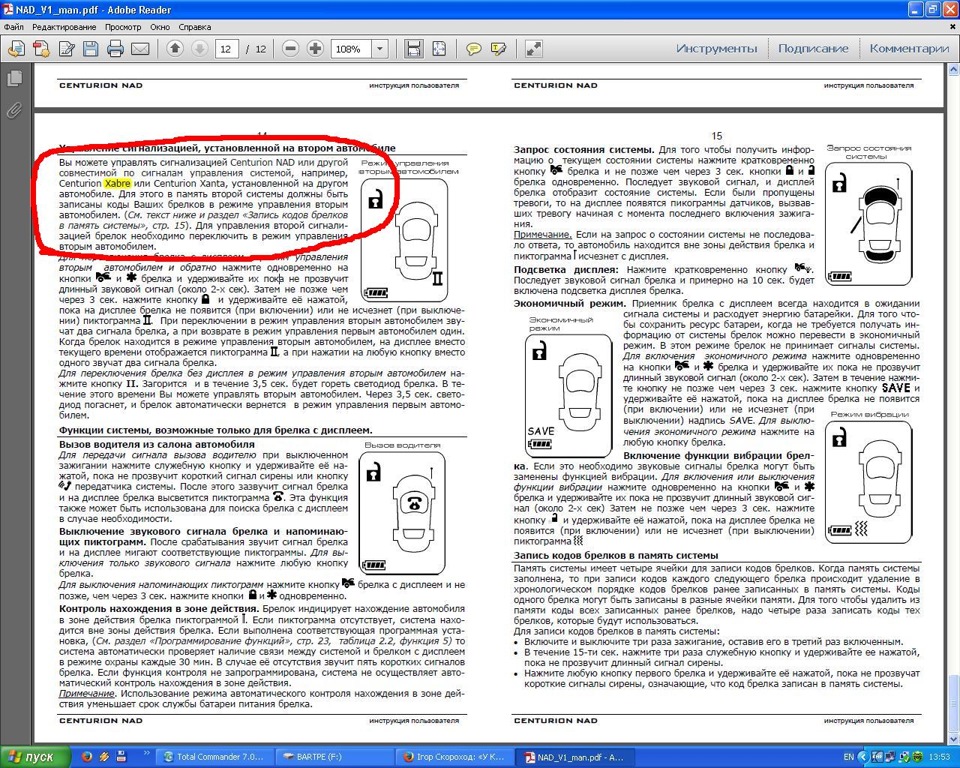Click the current page number field
This screenshot has width=960, height=768.
(226, 49)
